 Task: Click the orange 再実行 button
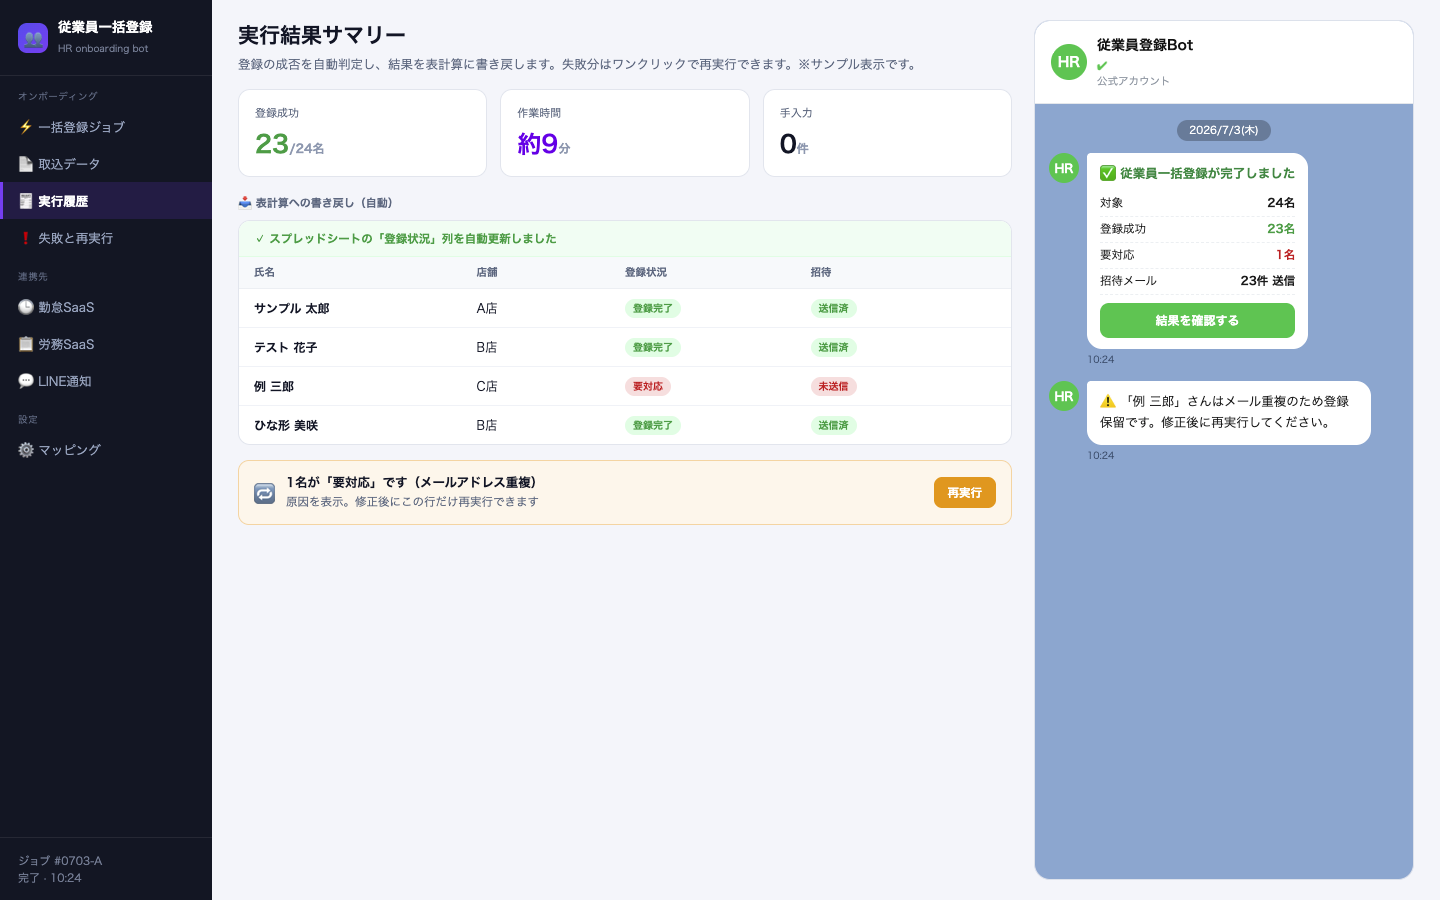(x=965, y=493)
